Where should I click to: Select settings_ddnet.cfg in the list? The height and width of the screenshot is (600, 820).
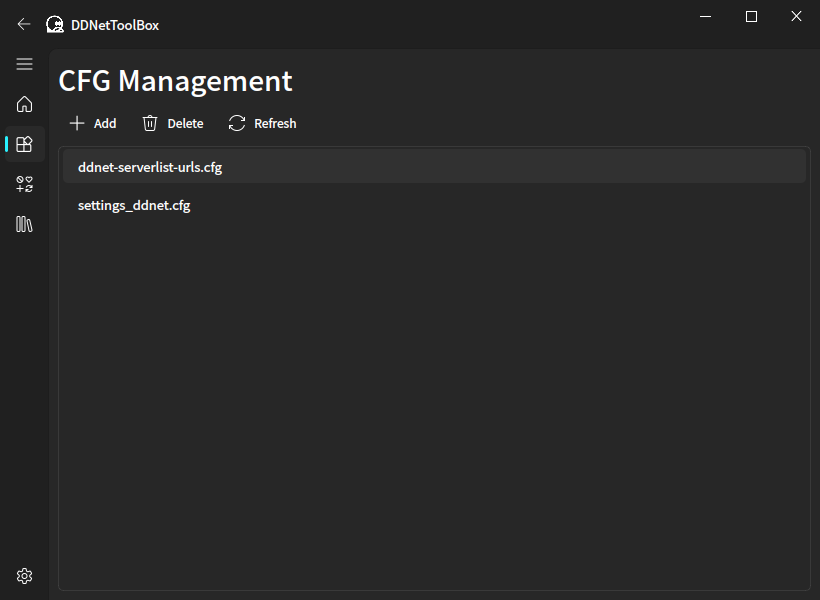tap(434, 205)
